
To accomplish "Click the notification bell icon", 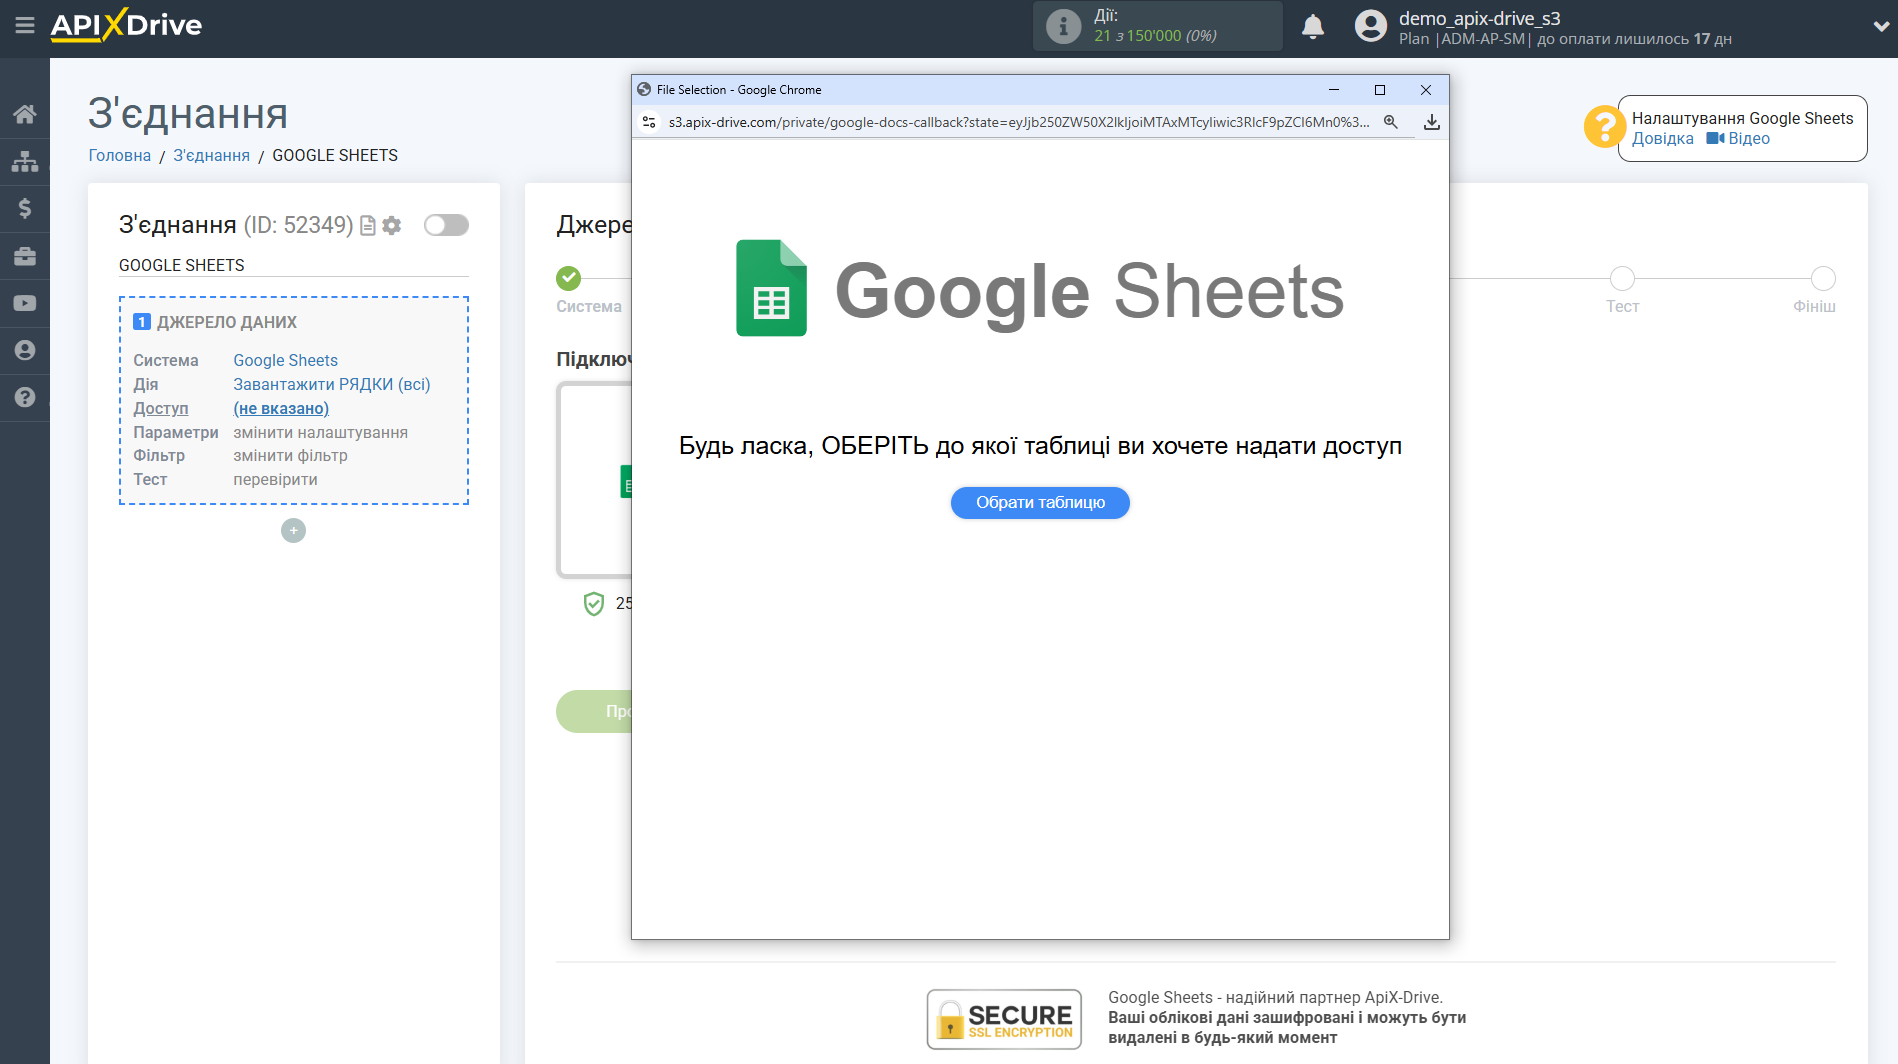I will click(x=1312, y=27).
